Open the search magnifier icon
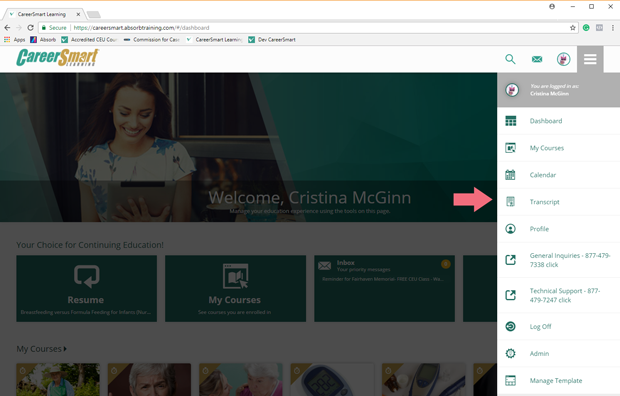Screen dimensions: 620x396 [510, 59]
